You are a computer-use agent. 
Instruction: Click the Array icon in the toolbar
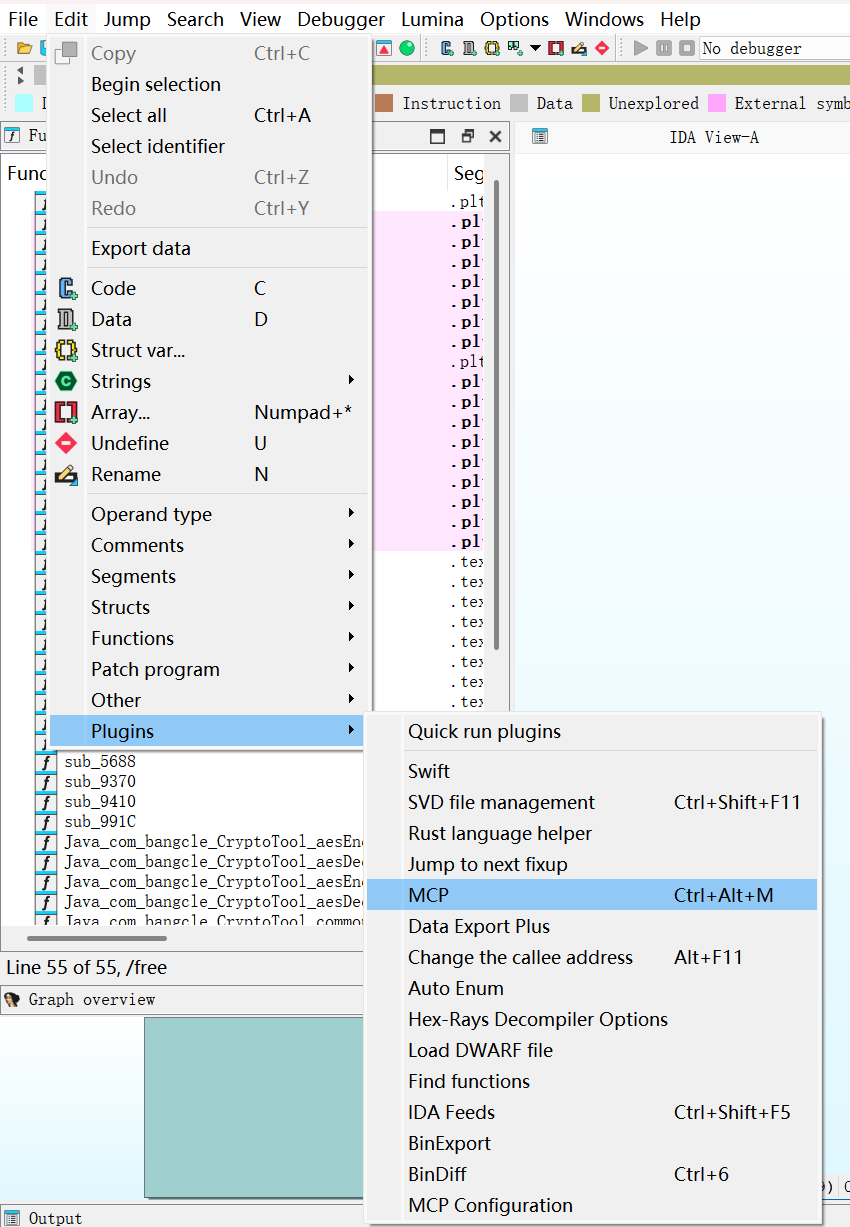tap(556, 48)
